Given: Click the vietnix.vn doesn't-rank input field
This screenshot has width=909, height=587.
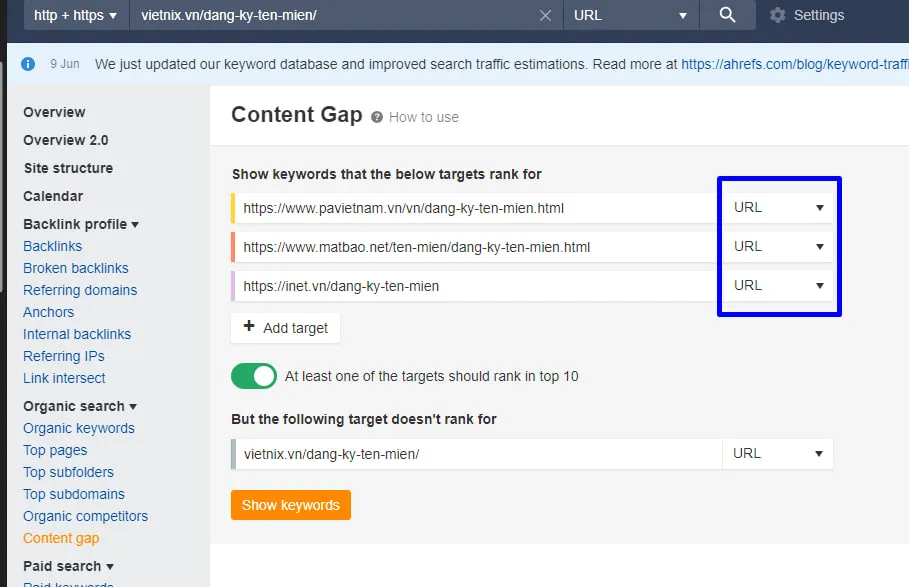Looking at the screenshot, I should 479,454.
